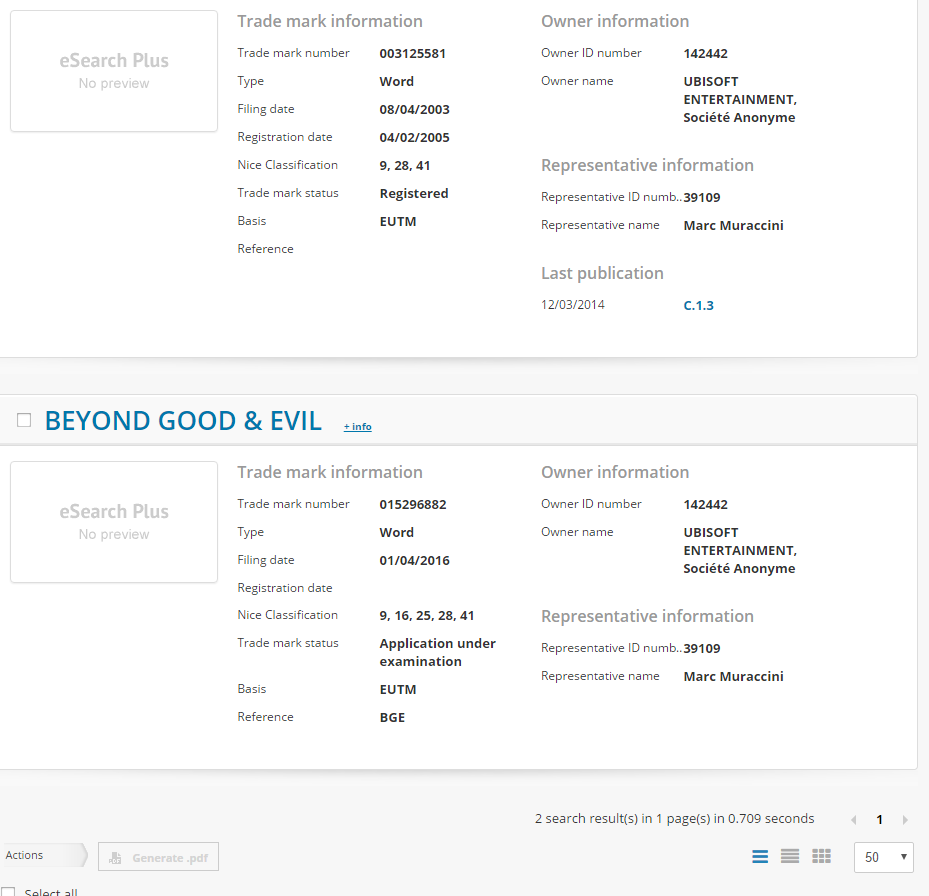Image resolution: width=929 pixels, height=896 pixels.
Task: Click the UBISOFT owner name for trade mark 015296882
Action: 740,551
